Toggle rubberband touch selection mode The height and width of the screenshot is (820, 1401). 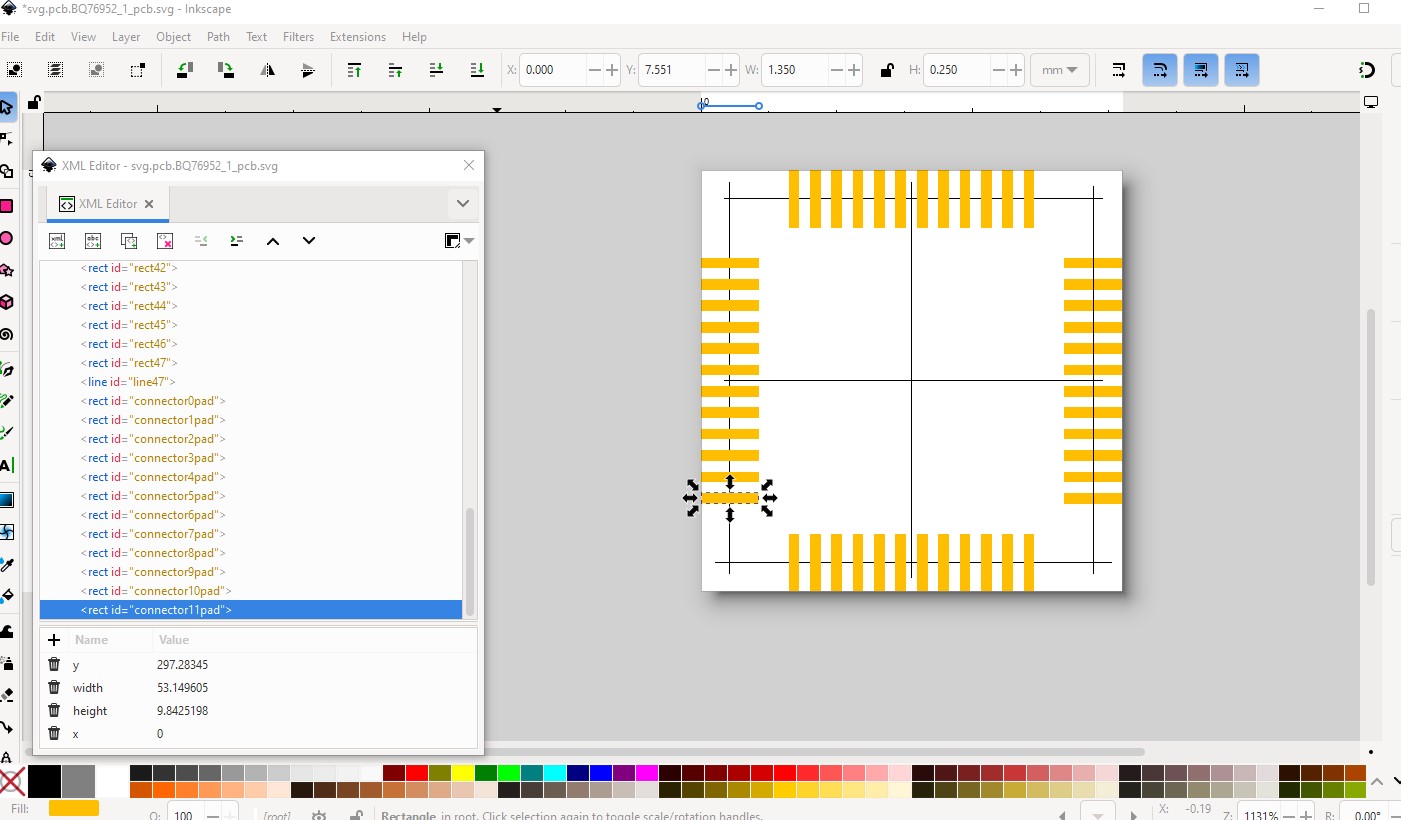pos(138,70)
